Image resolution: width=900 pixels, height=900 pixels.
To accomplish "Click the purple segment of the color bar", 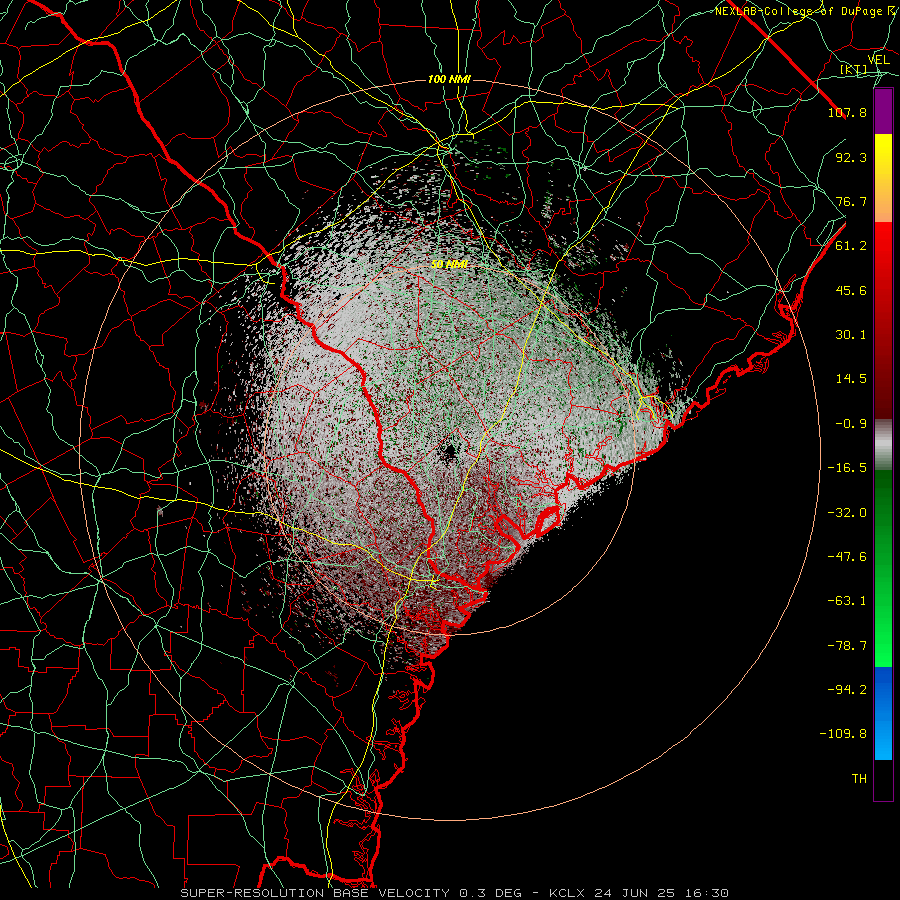I will [x=883, y=112].
